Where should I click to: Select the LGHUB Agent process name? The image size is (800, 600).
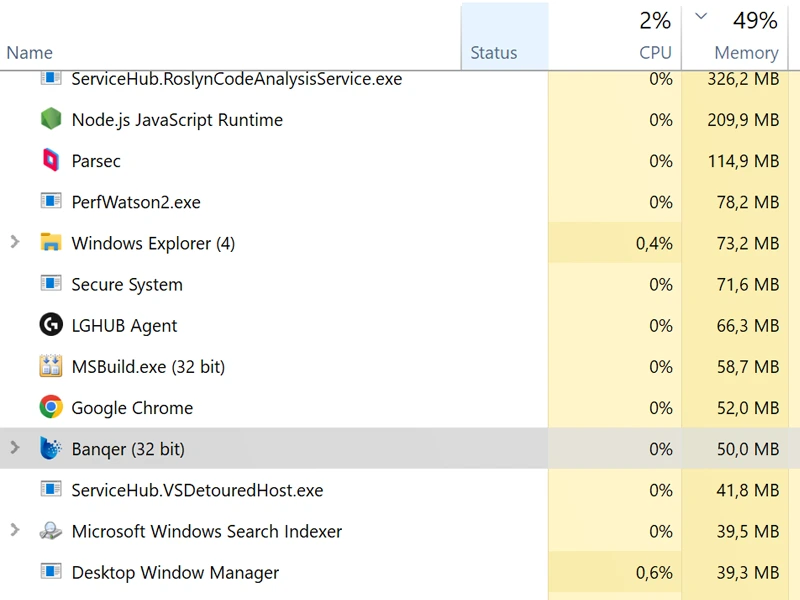124,326
